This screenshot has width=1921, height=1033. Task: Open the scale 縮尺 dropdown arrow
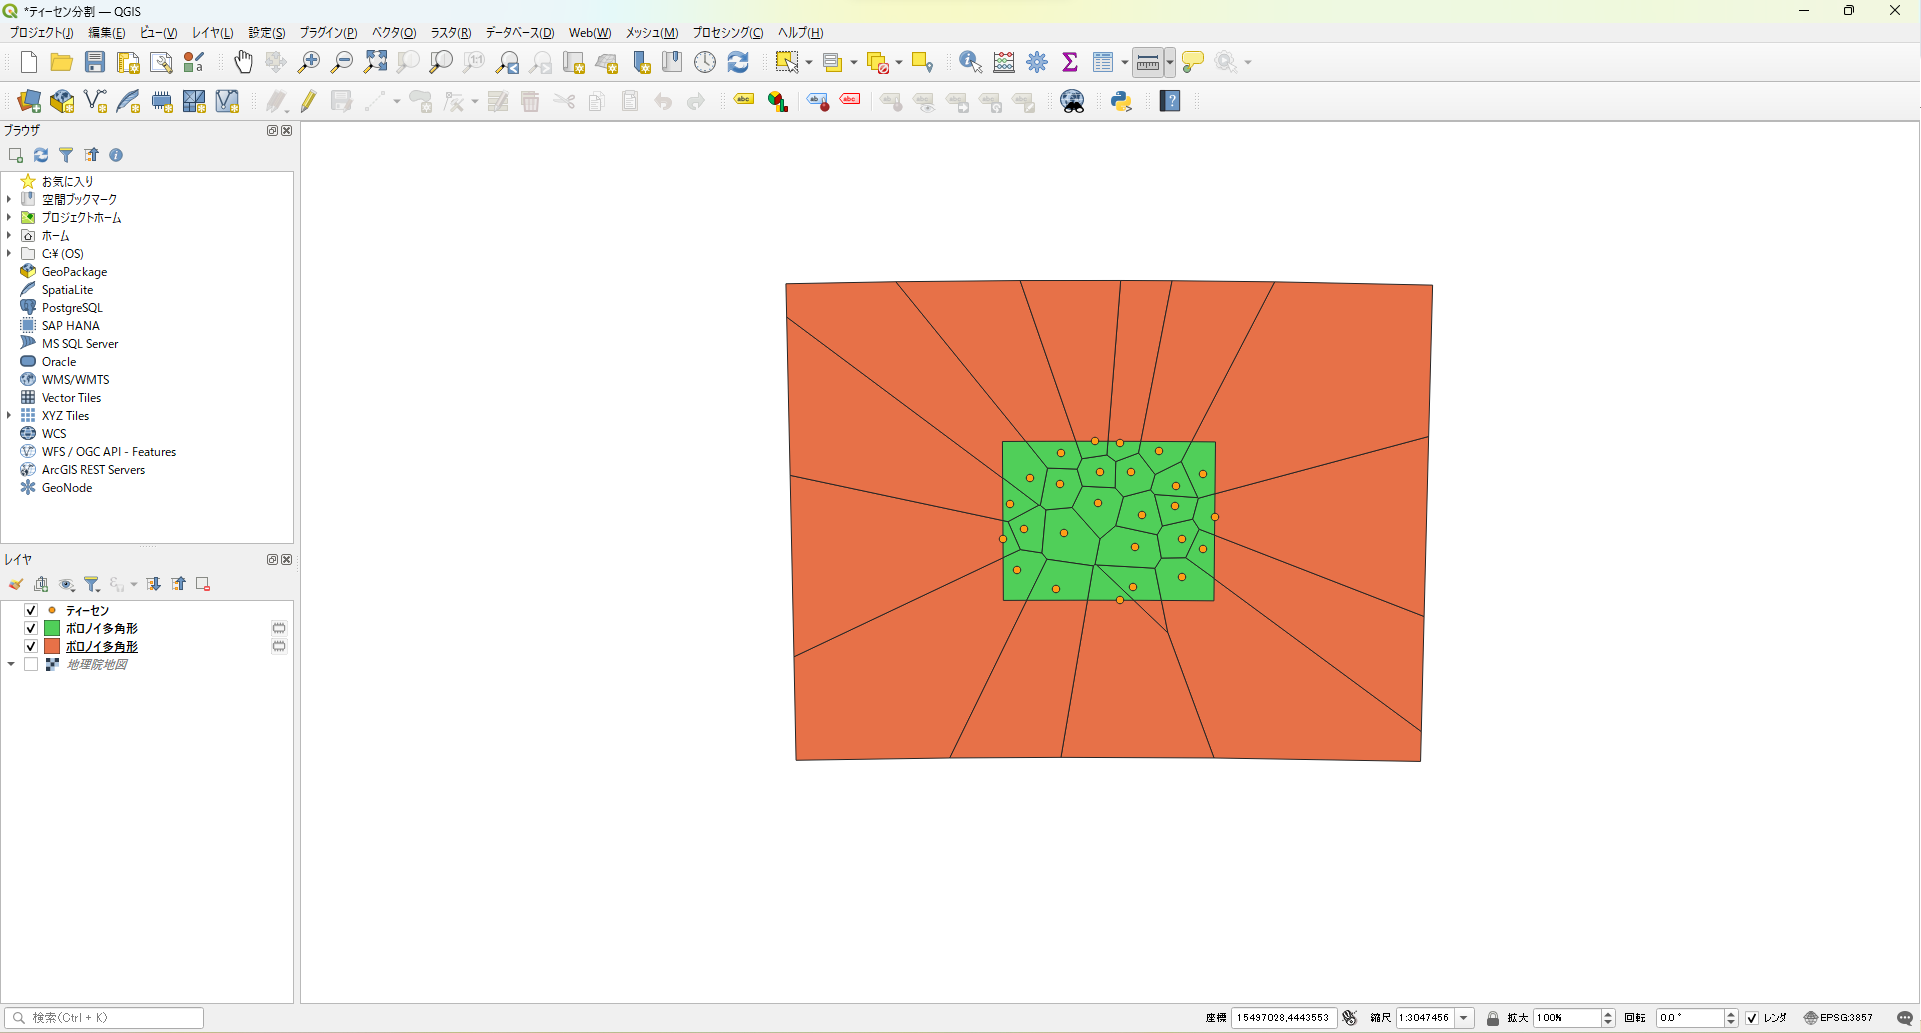(x=1464, y=1018)
